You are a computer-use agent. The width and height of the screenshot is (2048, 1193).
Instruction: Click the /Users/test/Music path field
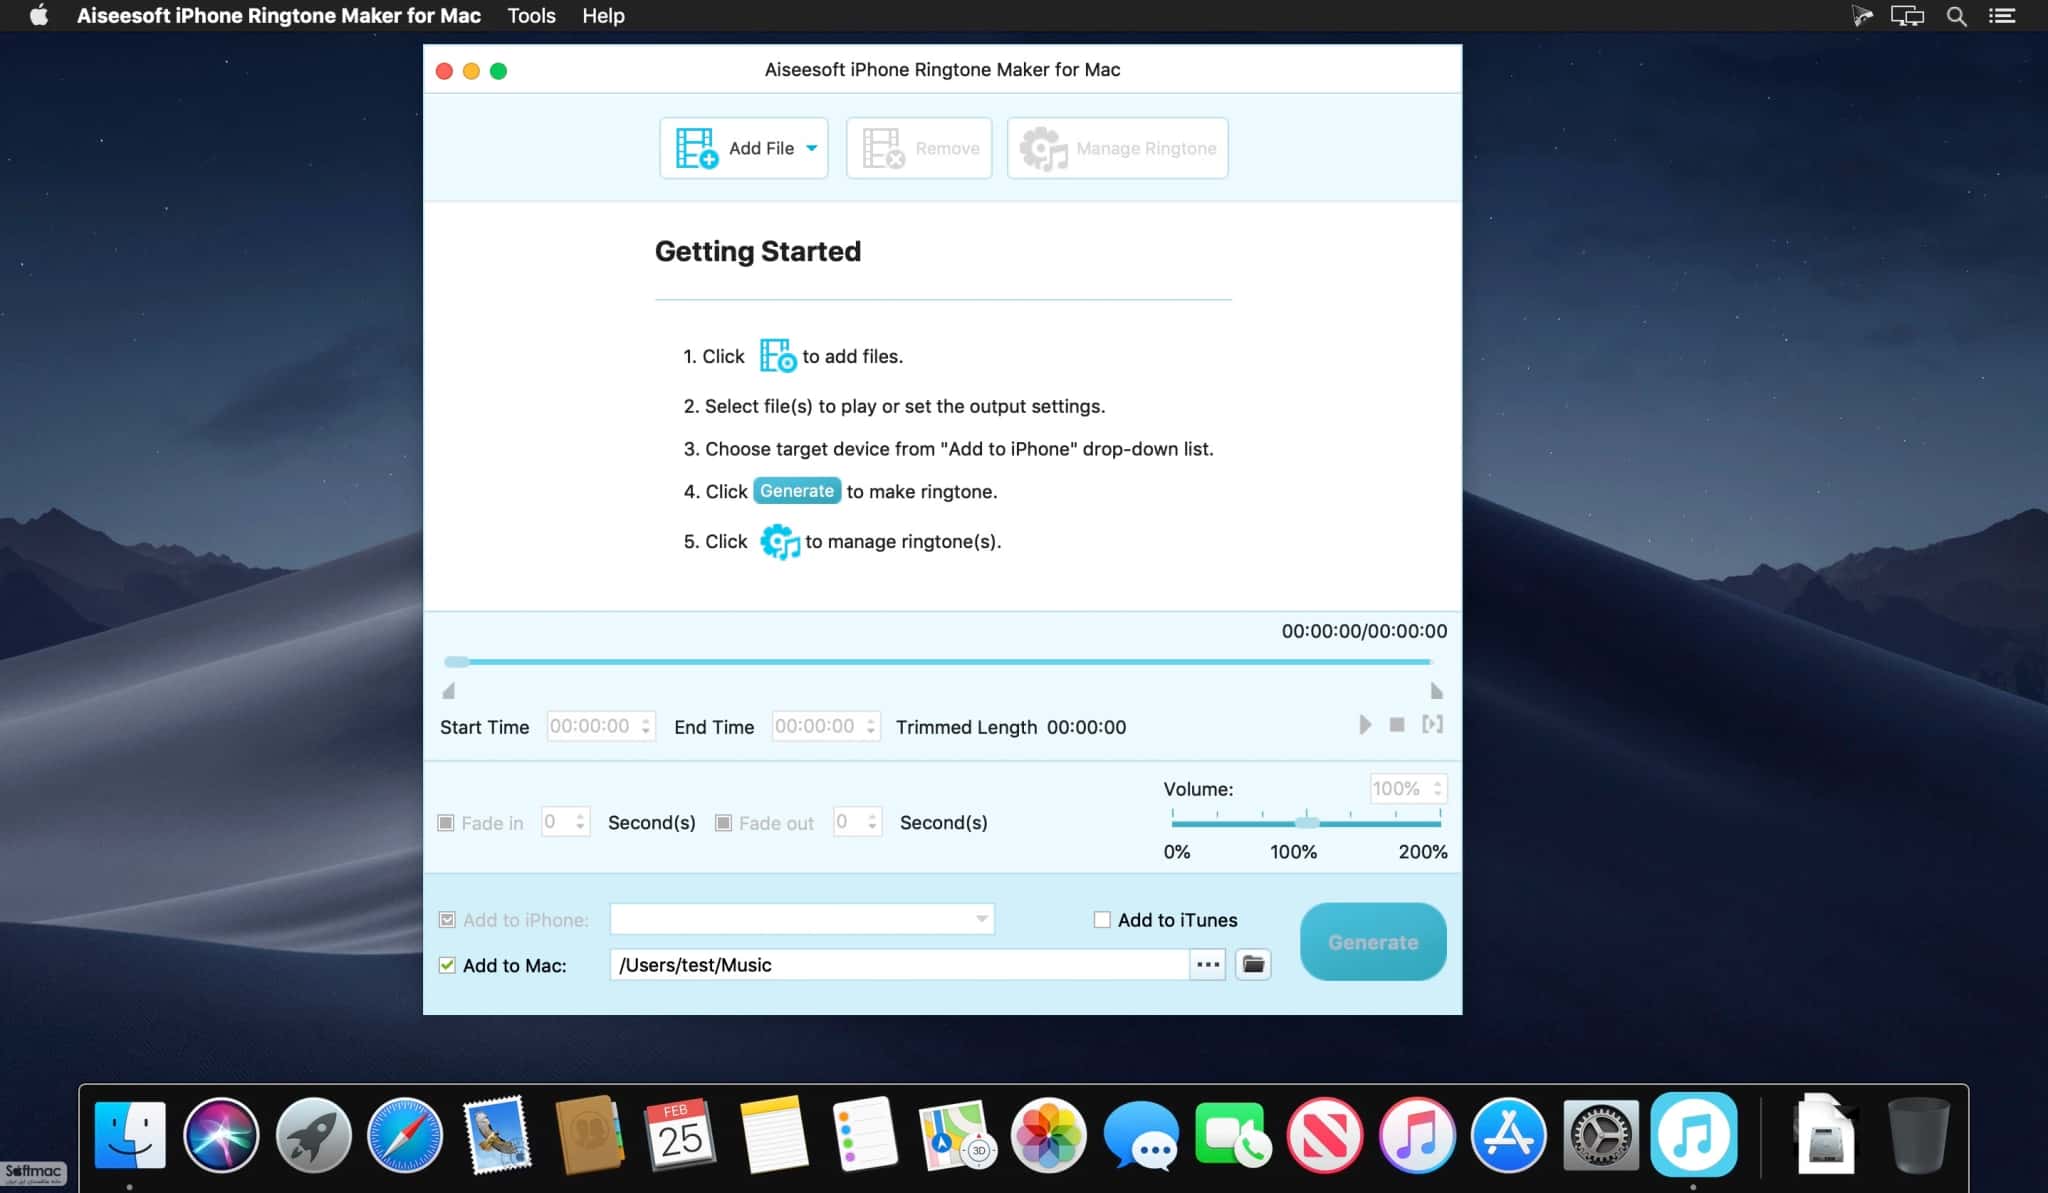[x=899, y=965]
